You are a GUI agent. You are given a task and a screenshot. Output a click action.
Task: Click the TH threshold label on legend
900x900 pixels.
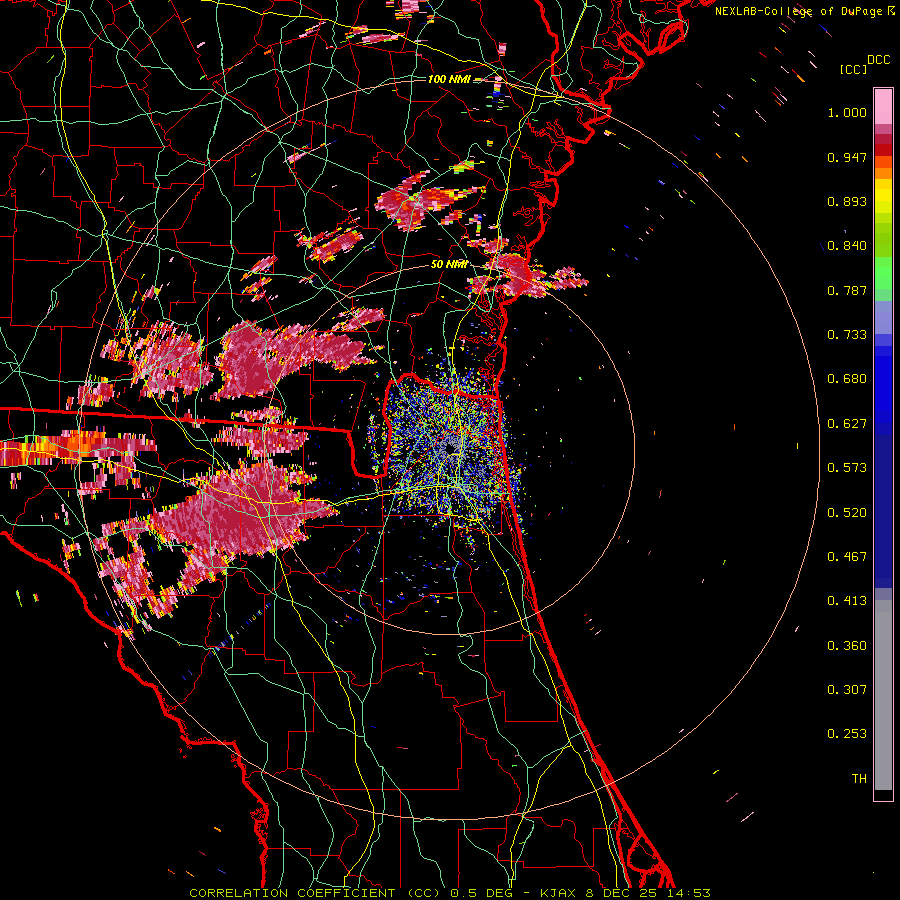click(859, 779)
